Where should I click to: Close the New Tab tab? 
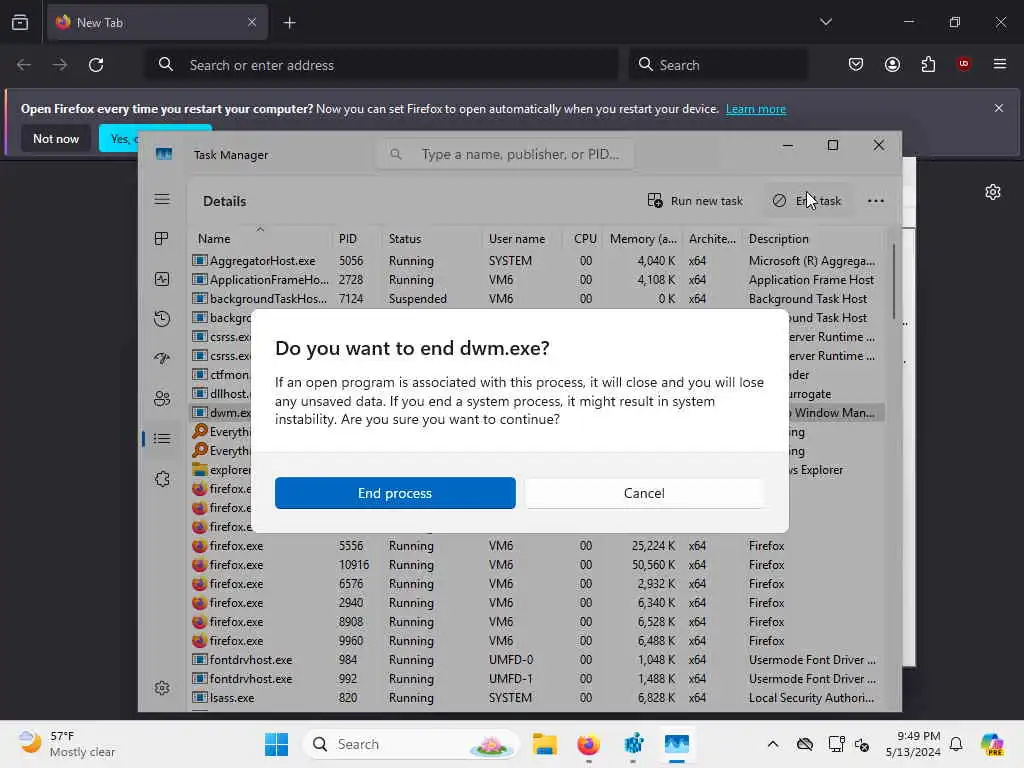252,22
